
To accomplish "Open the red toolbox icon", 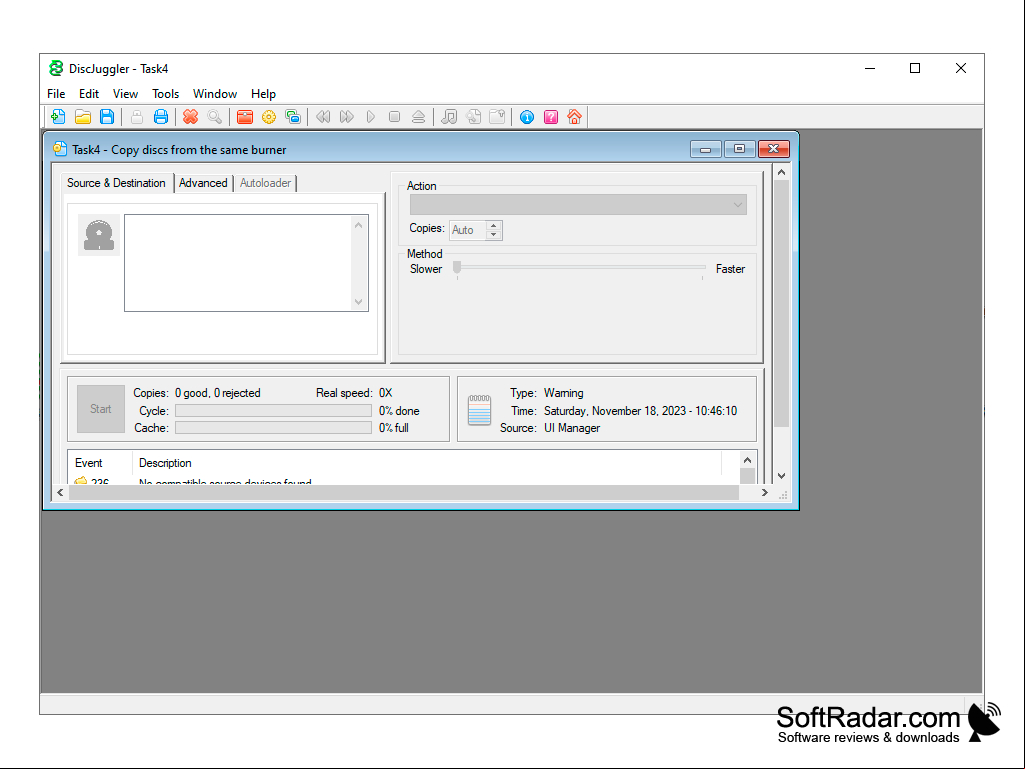I will tap(245, 117).
